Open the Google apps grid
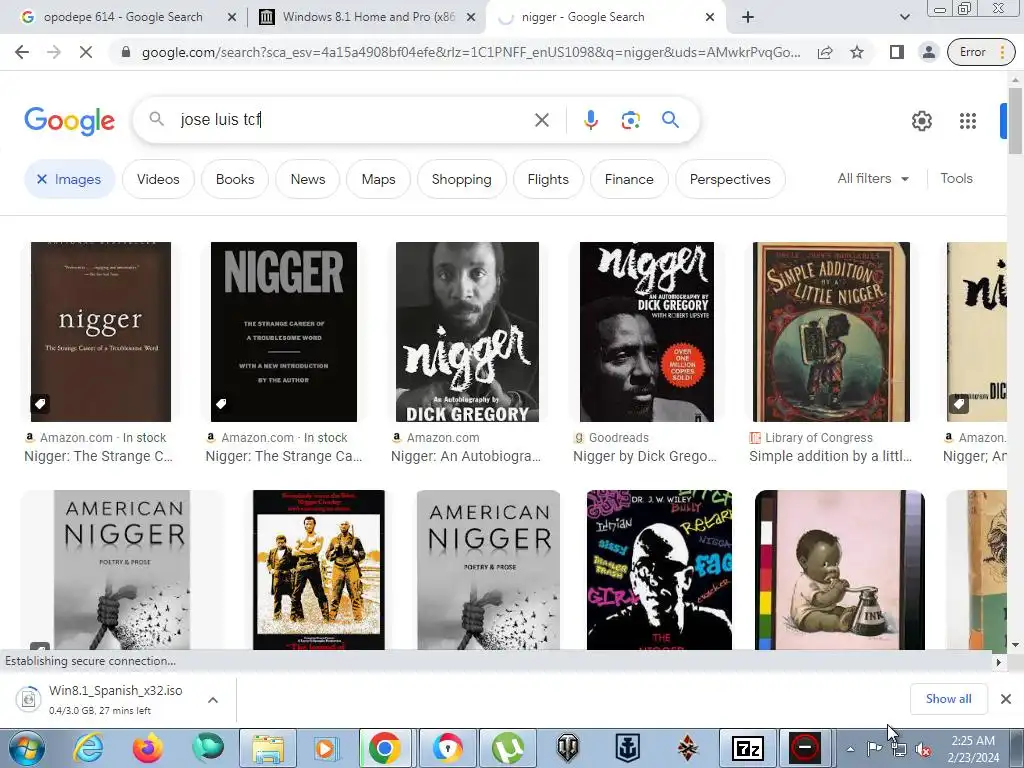Image resolution: width=1024 pixels, height=768 pixels. [x=967, y=121]
